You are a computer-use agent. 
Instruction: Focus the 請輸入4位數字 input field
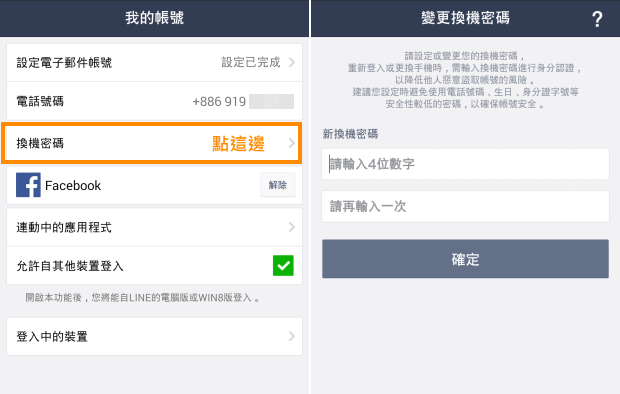[465, 164]
